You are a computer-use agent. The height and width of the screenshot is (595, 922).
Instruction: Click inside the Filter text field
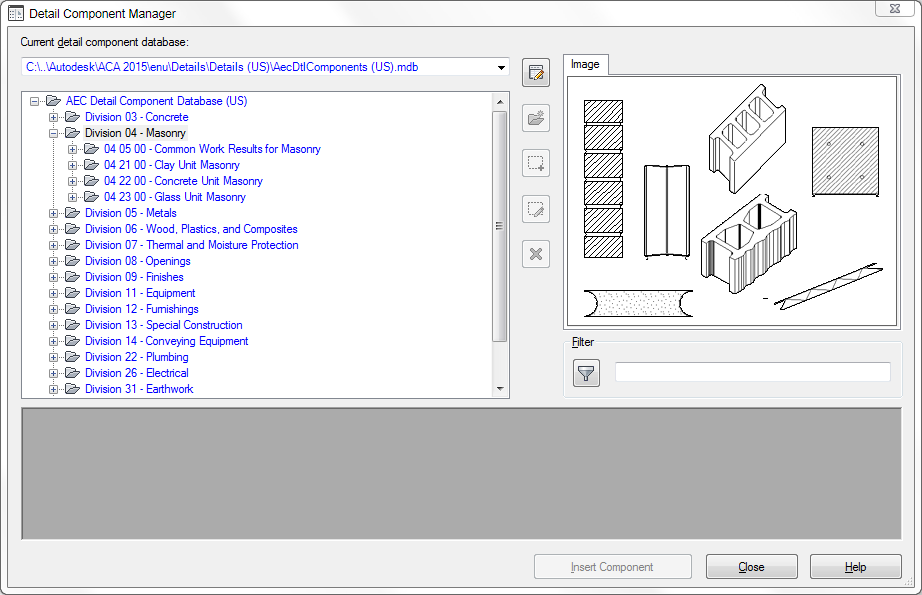click(x=750, y=371)
